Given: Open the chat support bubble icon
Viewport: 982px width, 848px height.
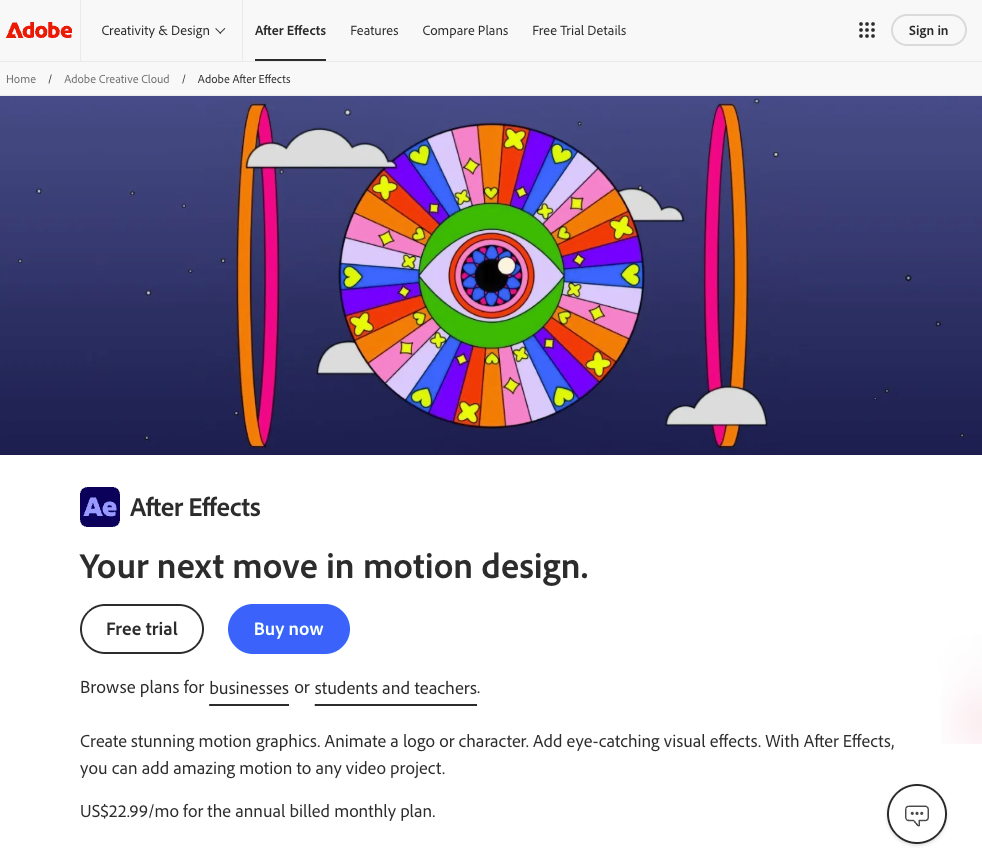Looking at the screenshot, I should pyautogui.click(x=916, y=814).
